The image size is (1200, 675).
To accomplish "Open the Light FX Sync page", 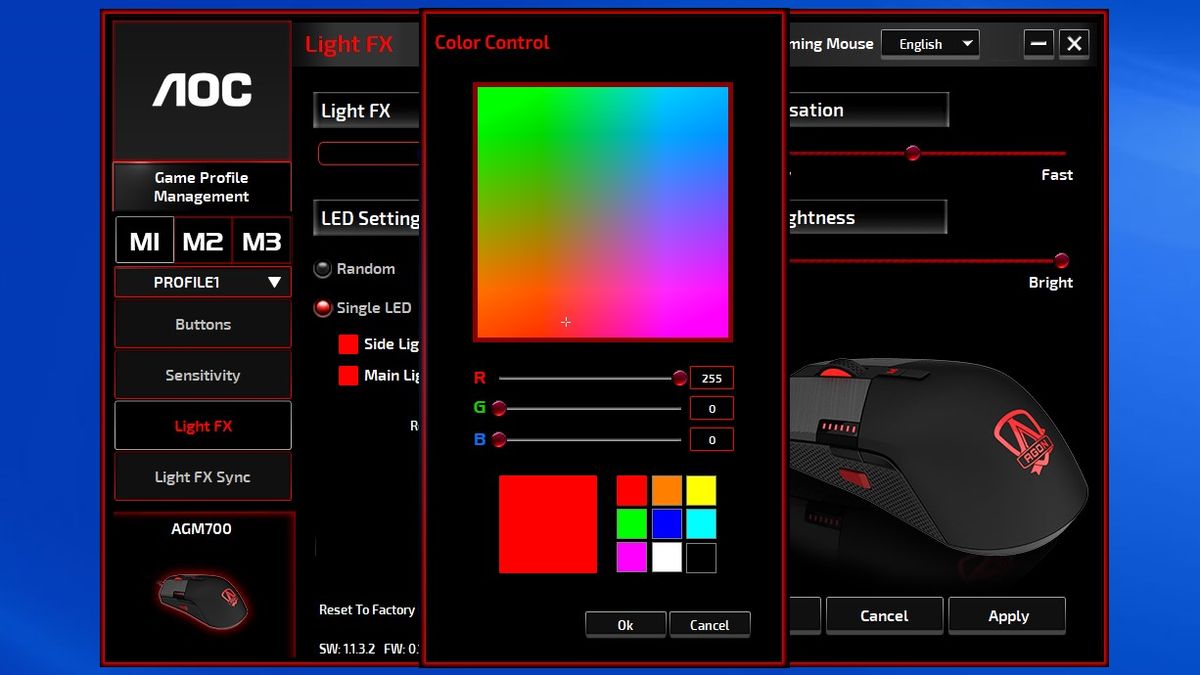I will 203,477.
